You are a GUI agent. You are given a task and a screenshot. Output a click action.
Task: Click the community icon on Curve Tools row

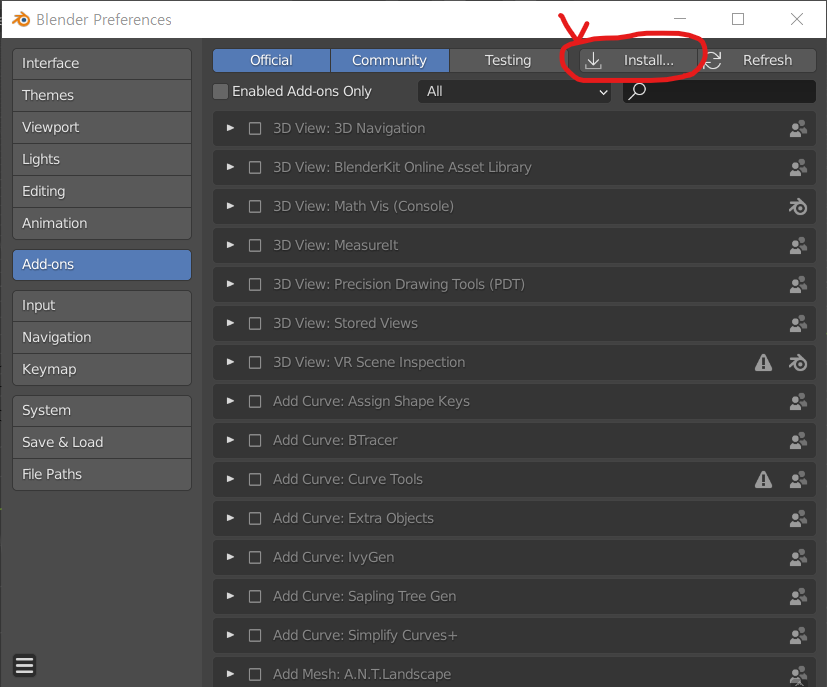coord(798,480)
